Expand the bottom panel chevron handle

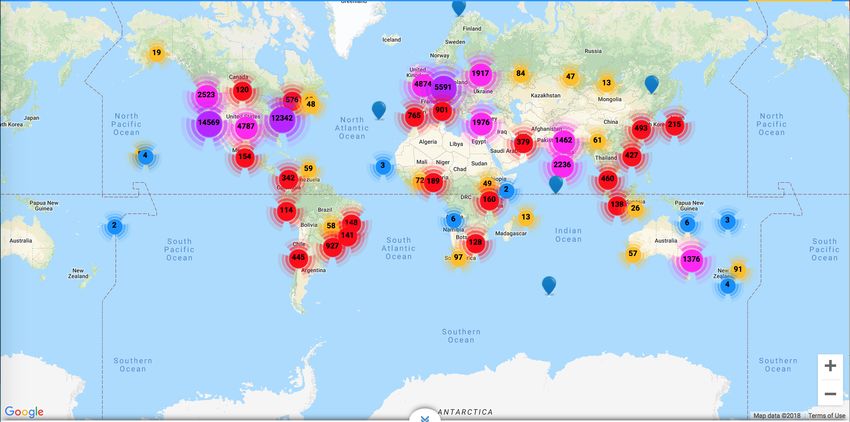[425, 416]
